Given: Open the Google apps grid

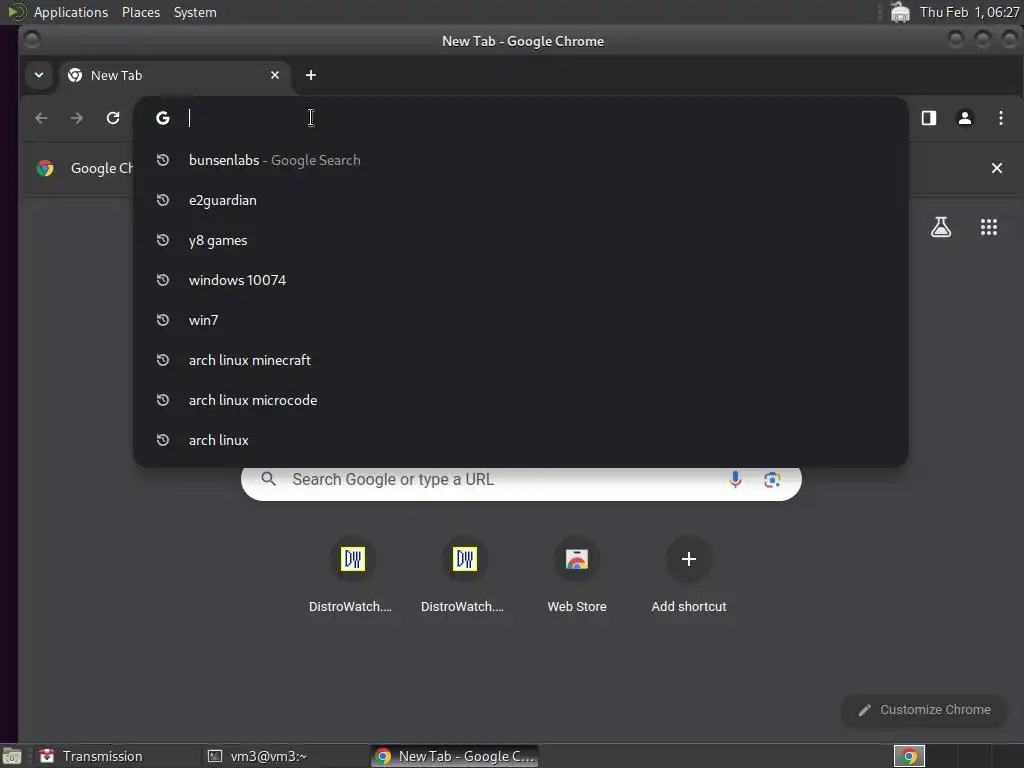Looking at the screenshot, I should (989, 227).
